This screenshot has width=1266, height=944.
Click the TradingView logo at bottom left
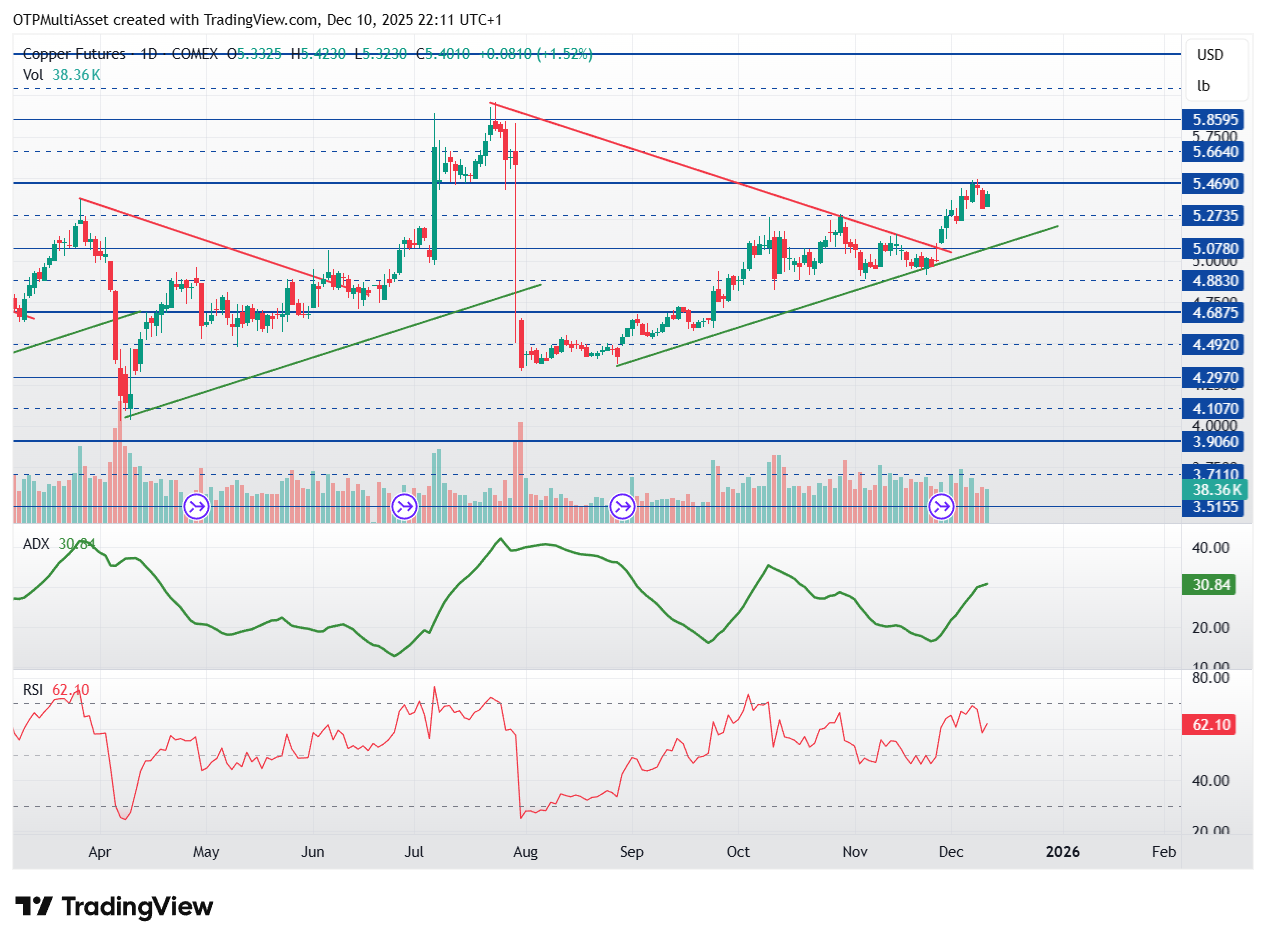tap(115, 907)
